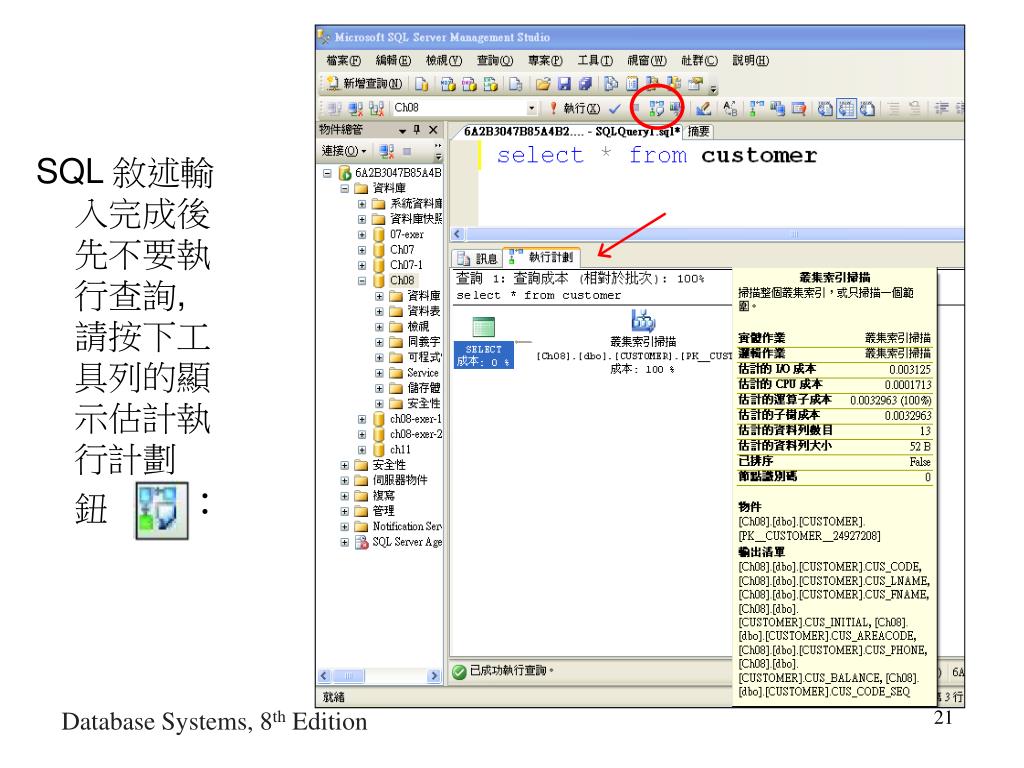
Task: Switch output to Results to Grid
Action: [846, 108]
